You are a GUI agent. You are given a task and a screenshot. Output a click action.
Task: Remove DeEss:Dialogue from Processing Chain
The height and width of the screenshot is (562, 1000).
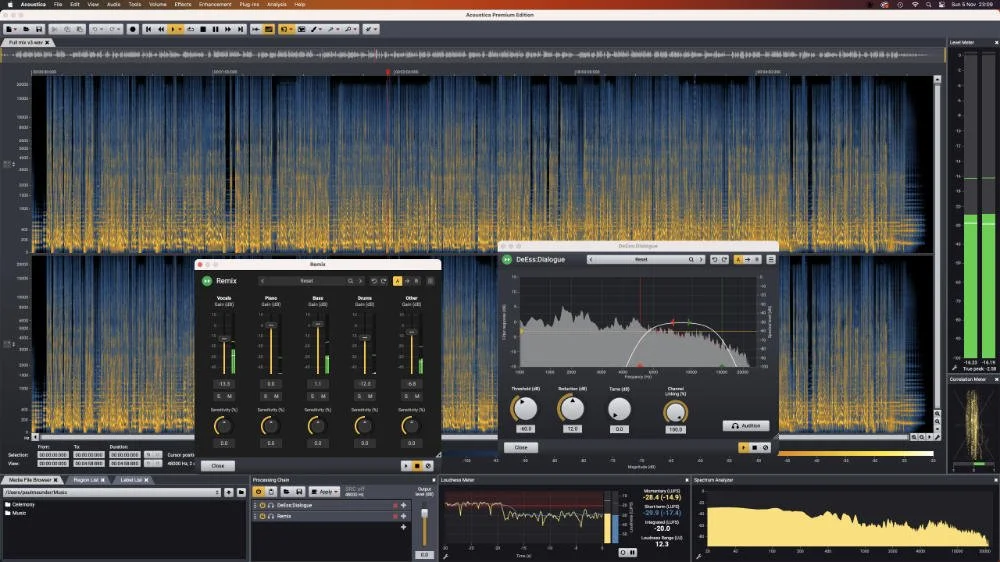(395, 505)
